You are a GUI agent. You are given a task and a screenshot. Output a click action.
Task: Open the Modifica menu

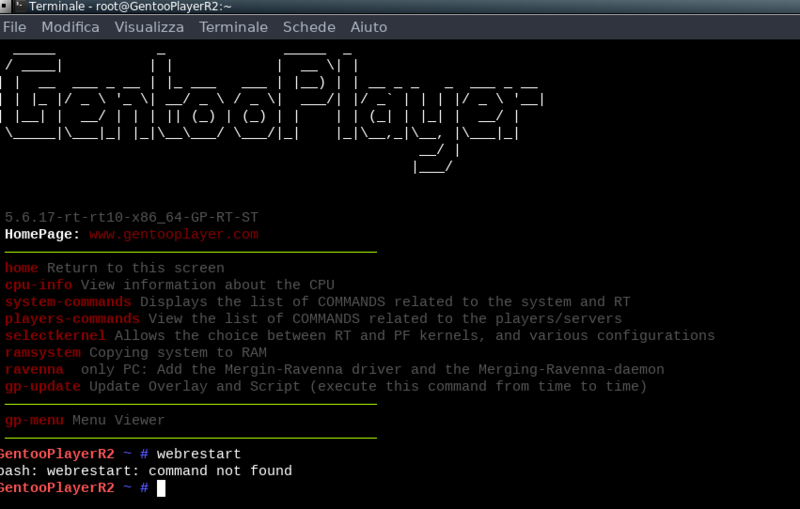[x=70, y=27]
